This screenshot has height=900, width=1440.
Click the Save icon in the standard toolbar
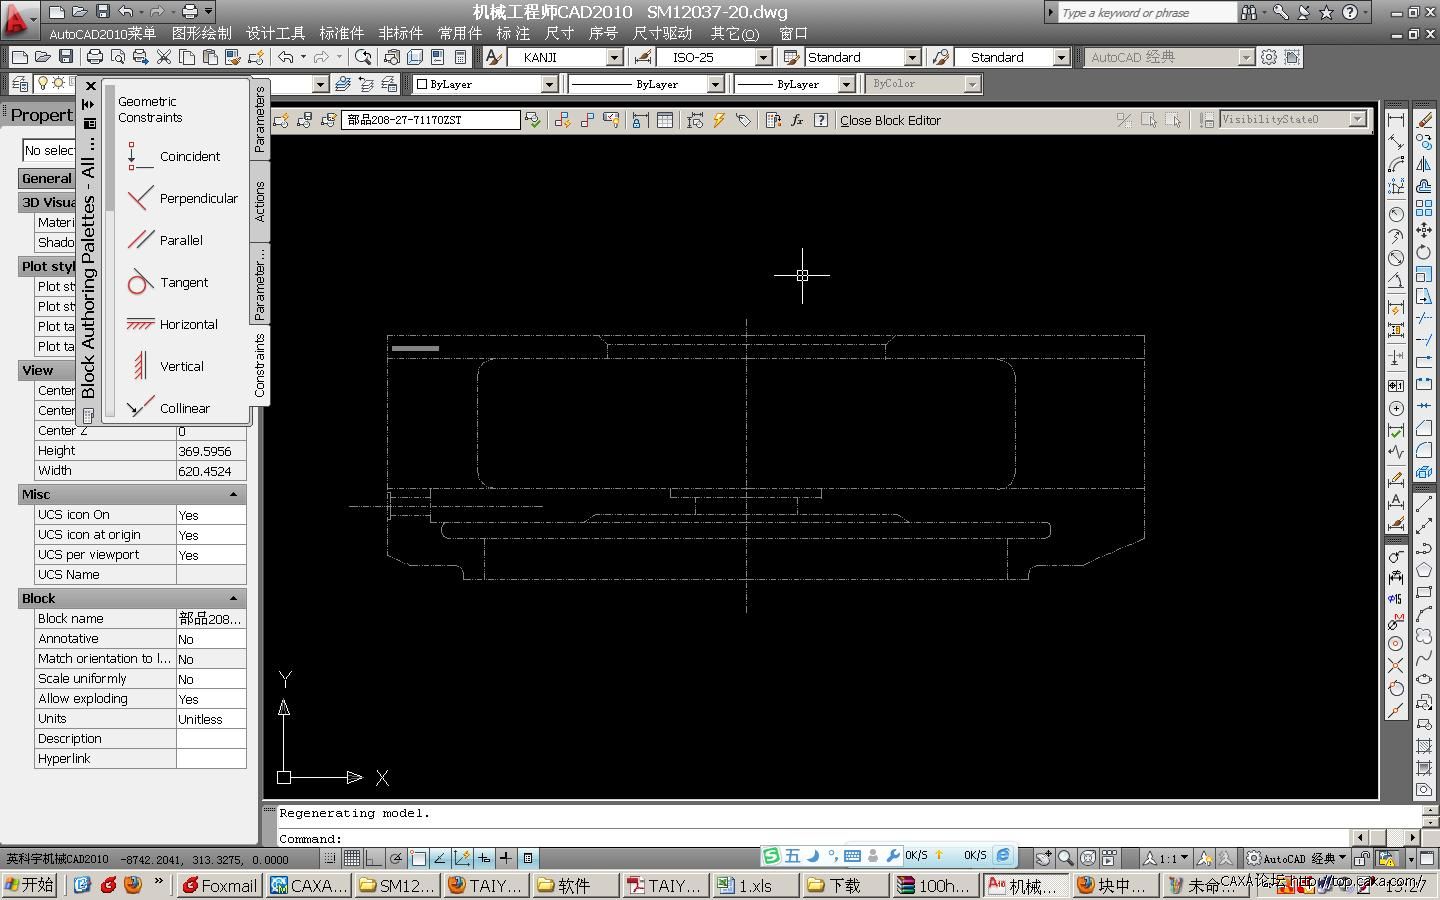pos(66,57)
